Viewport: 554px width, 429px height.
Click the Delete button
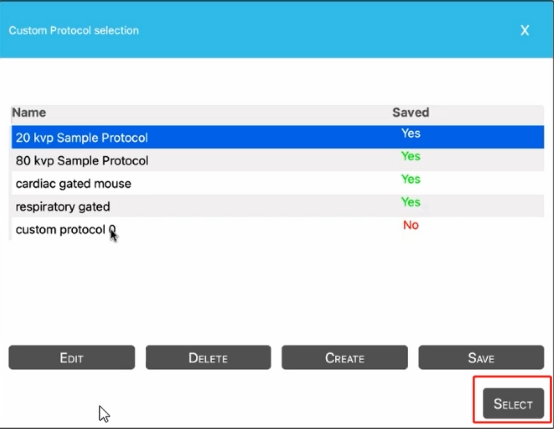[208, 358]
